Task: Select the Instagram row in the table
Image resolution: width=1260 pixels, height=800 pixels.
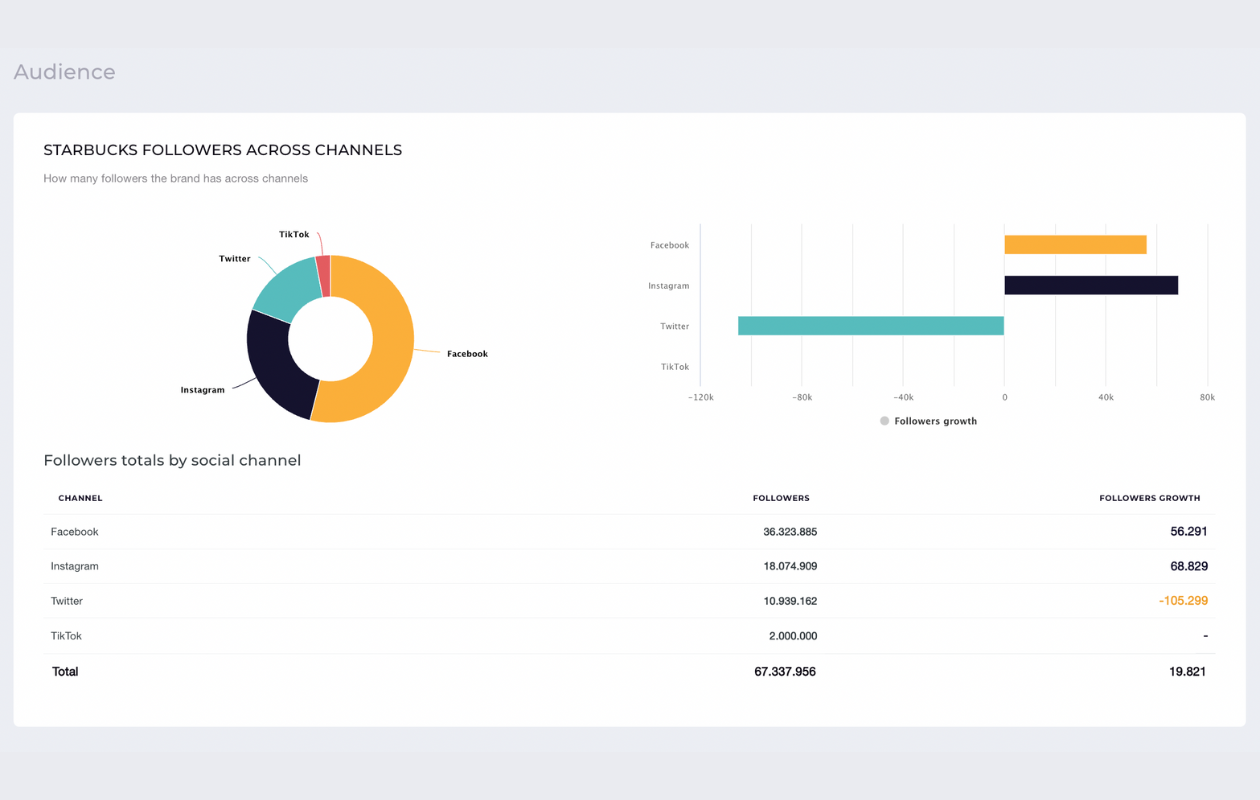Action: click(630, 566)
